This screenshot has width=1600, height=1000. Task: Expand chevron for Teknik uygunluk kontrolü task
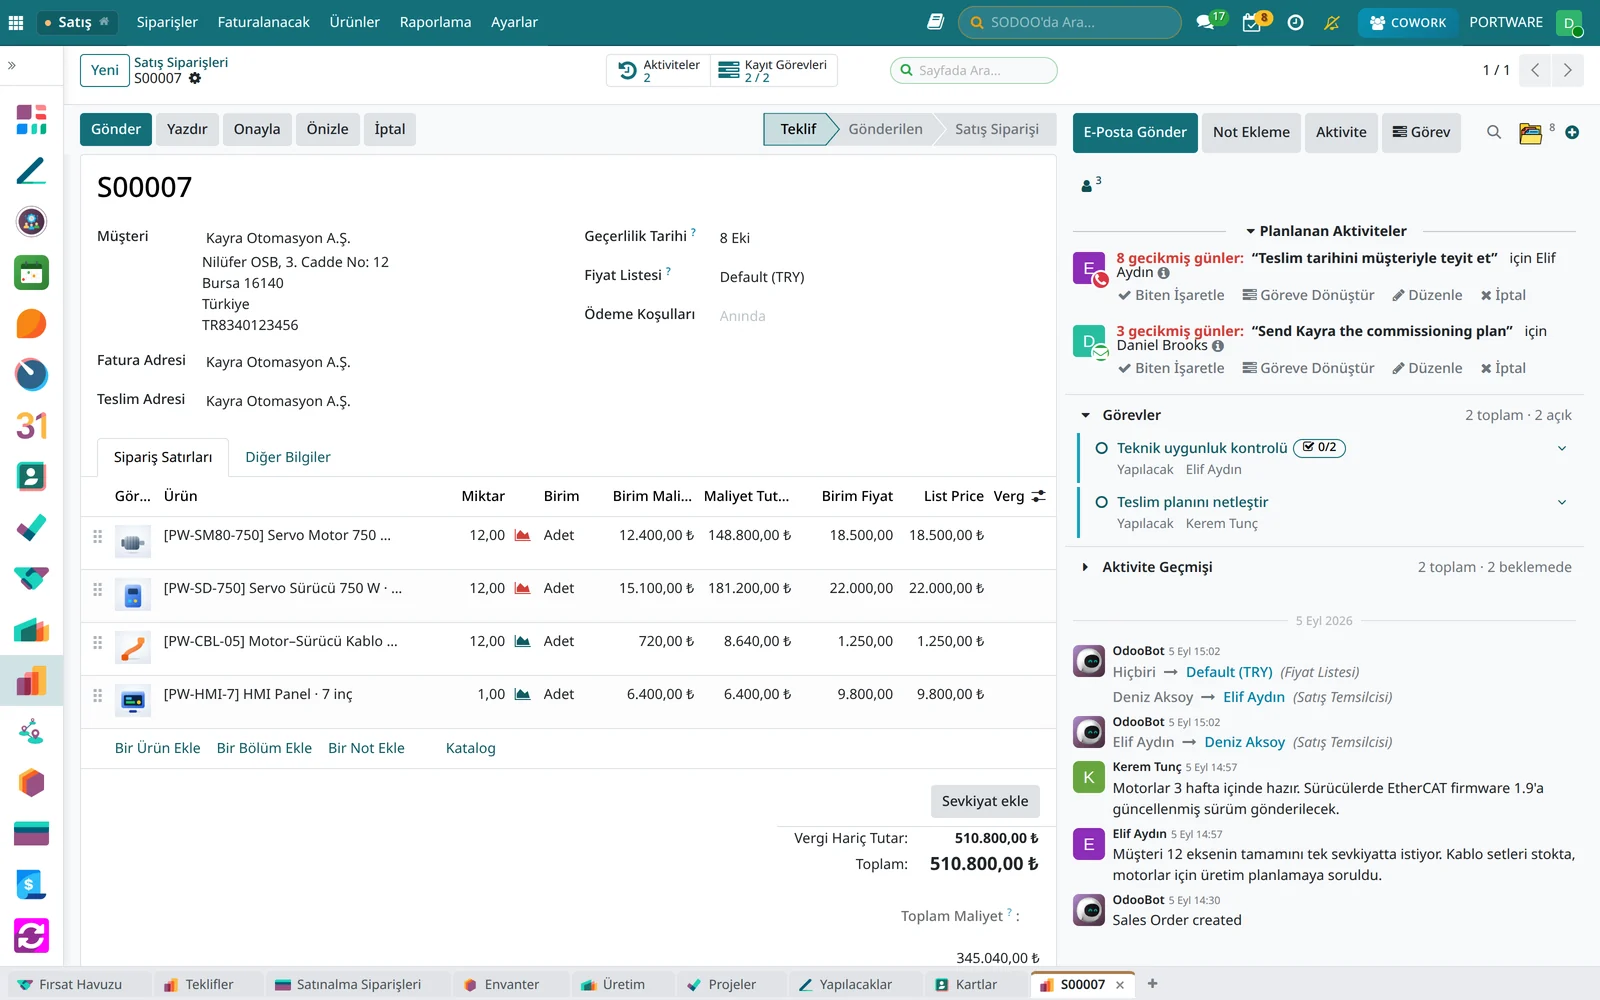pos(1562,448)
